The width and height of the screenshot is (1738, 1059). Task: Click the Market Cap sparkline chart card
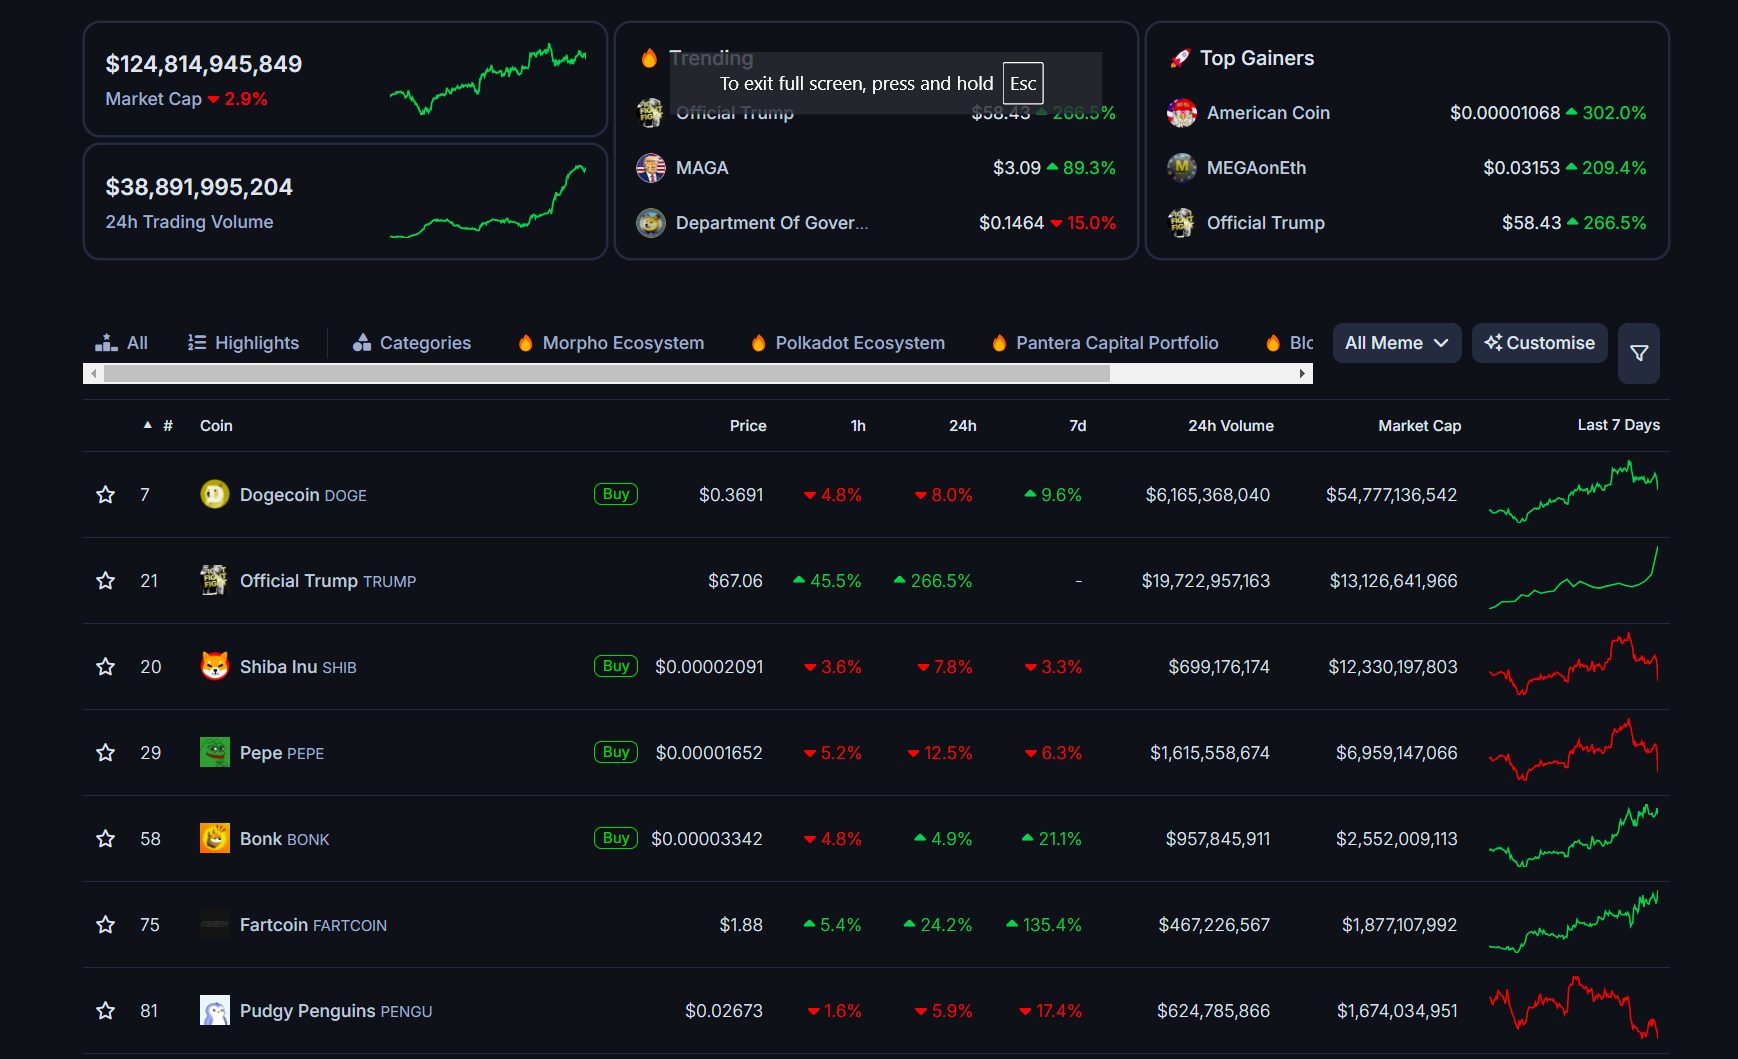click(x=488, y=79)
